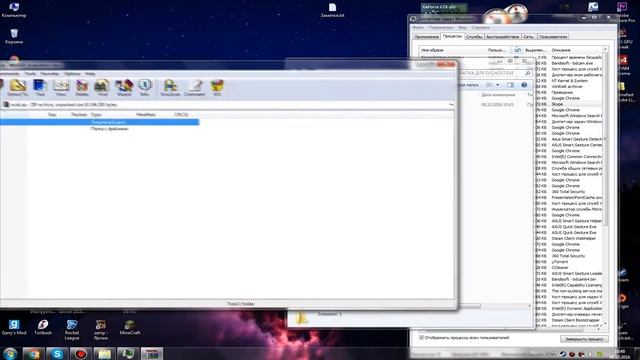Open Компьютер desktop icon
Viewport: 640px width, 360px height.
14,10
